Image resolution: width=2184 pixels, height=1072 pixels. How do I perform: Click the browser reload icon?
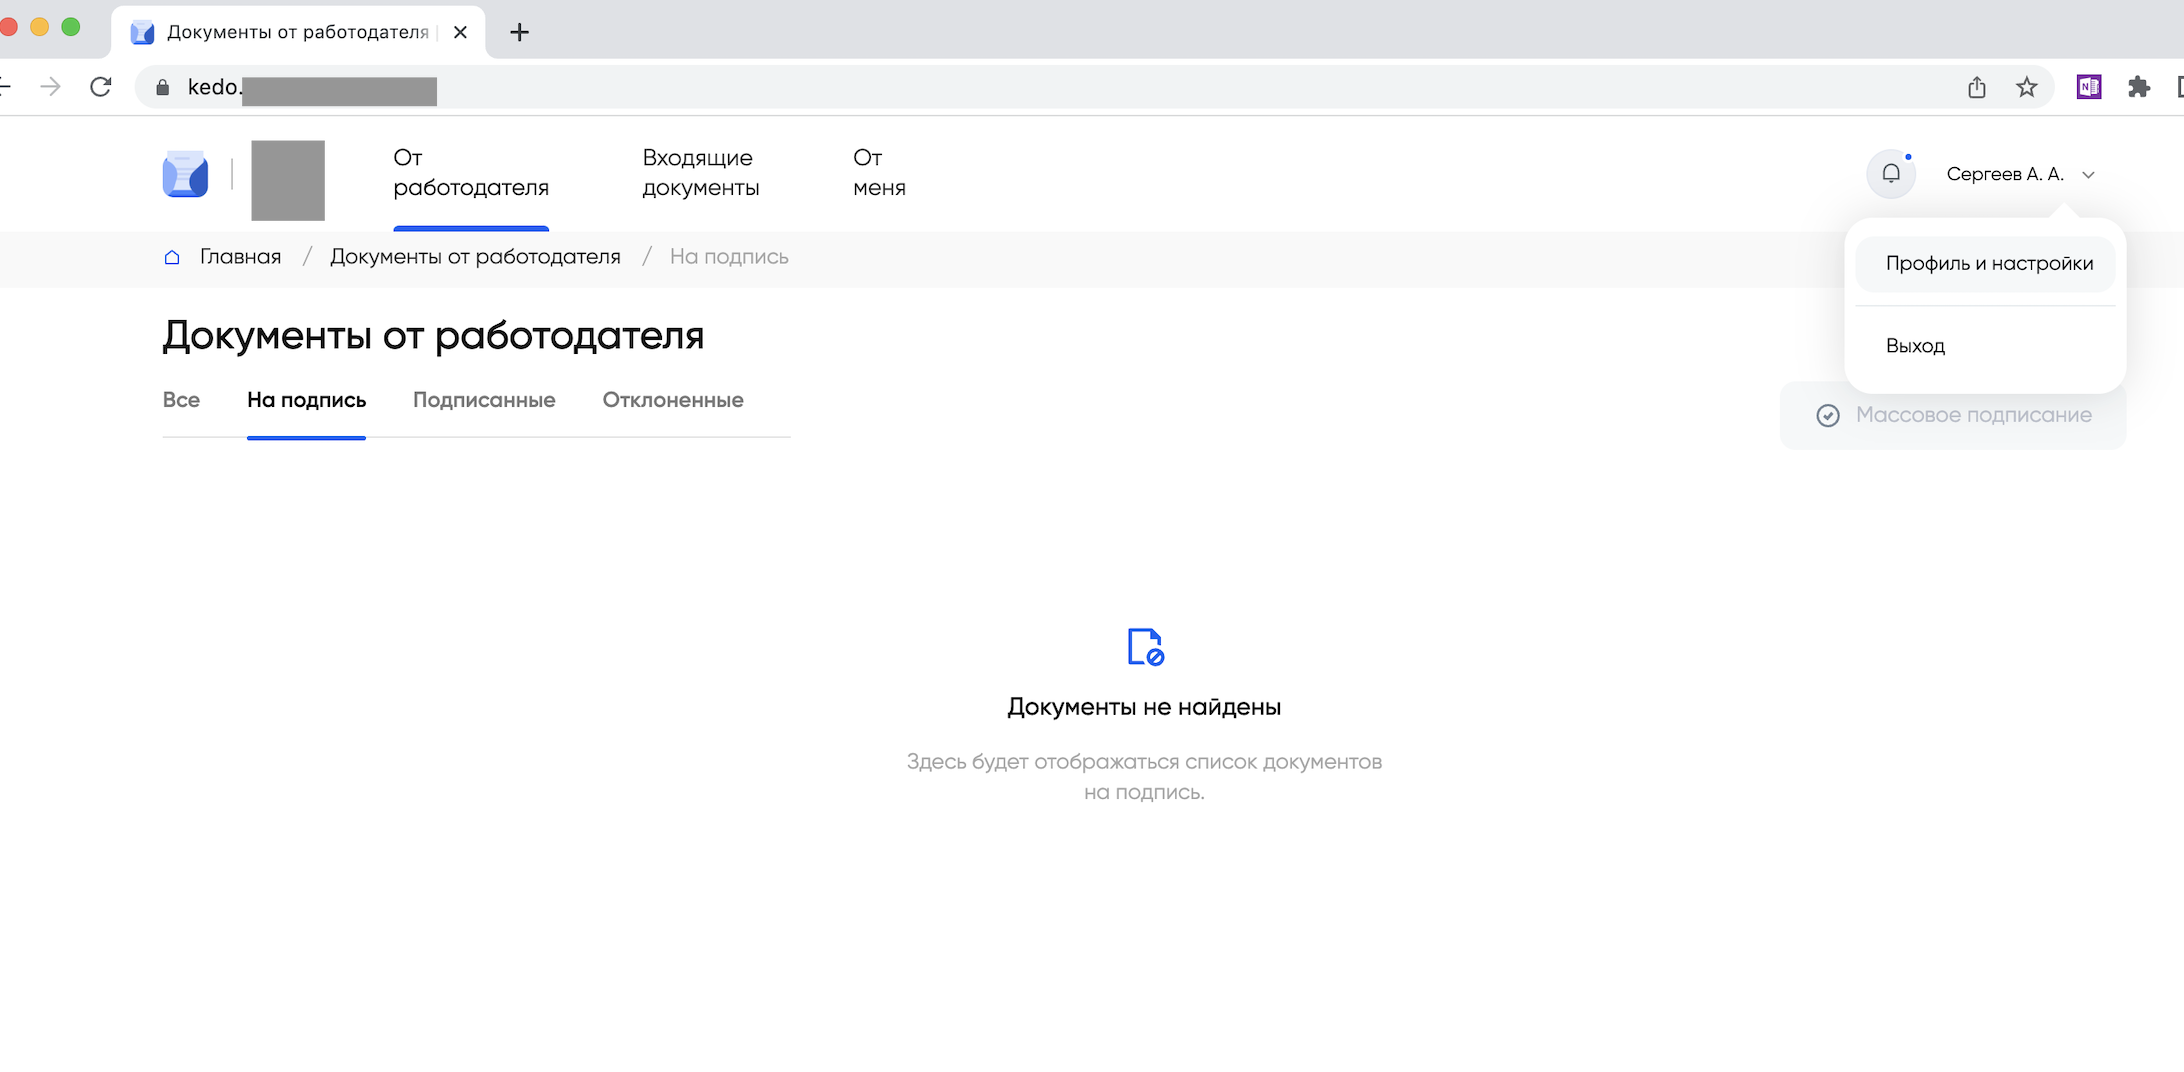101,87
